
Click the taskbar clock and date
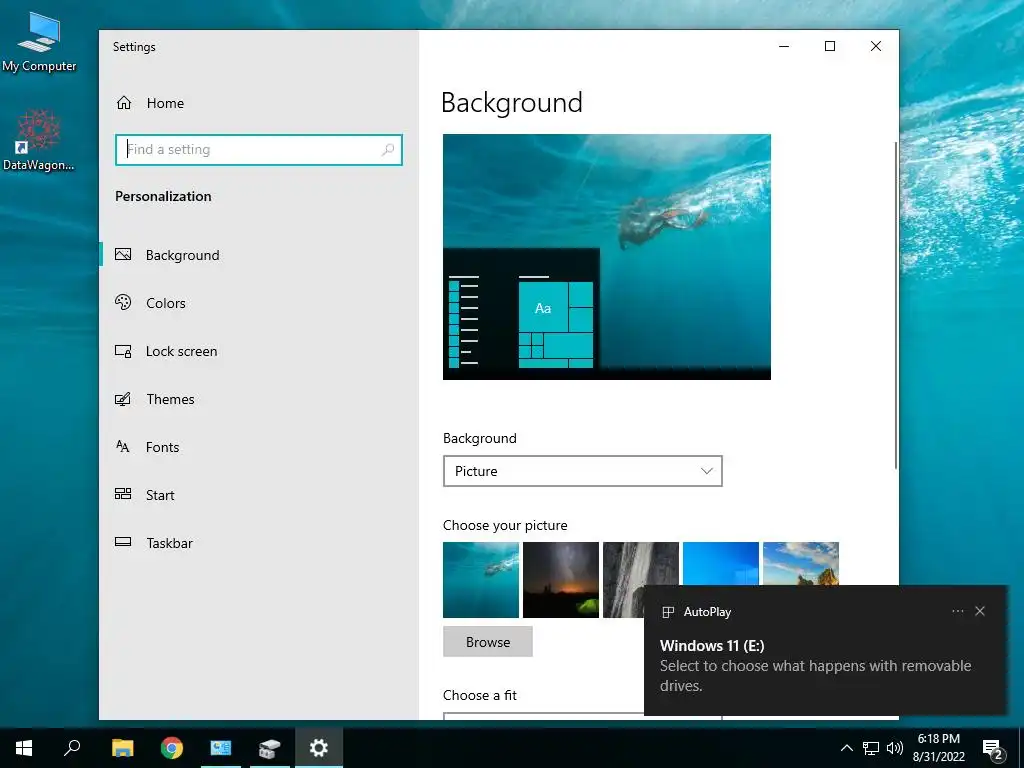click(939, 748)
